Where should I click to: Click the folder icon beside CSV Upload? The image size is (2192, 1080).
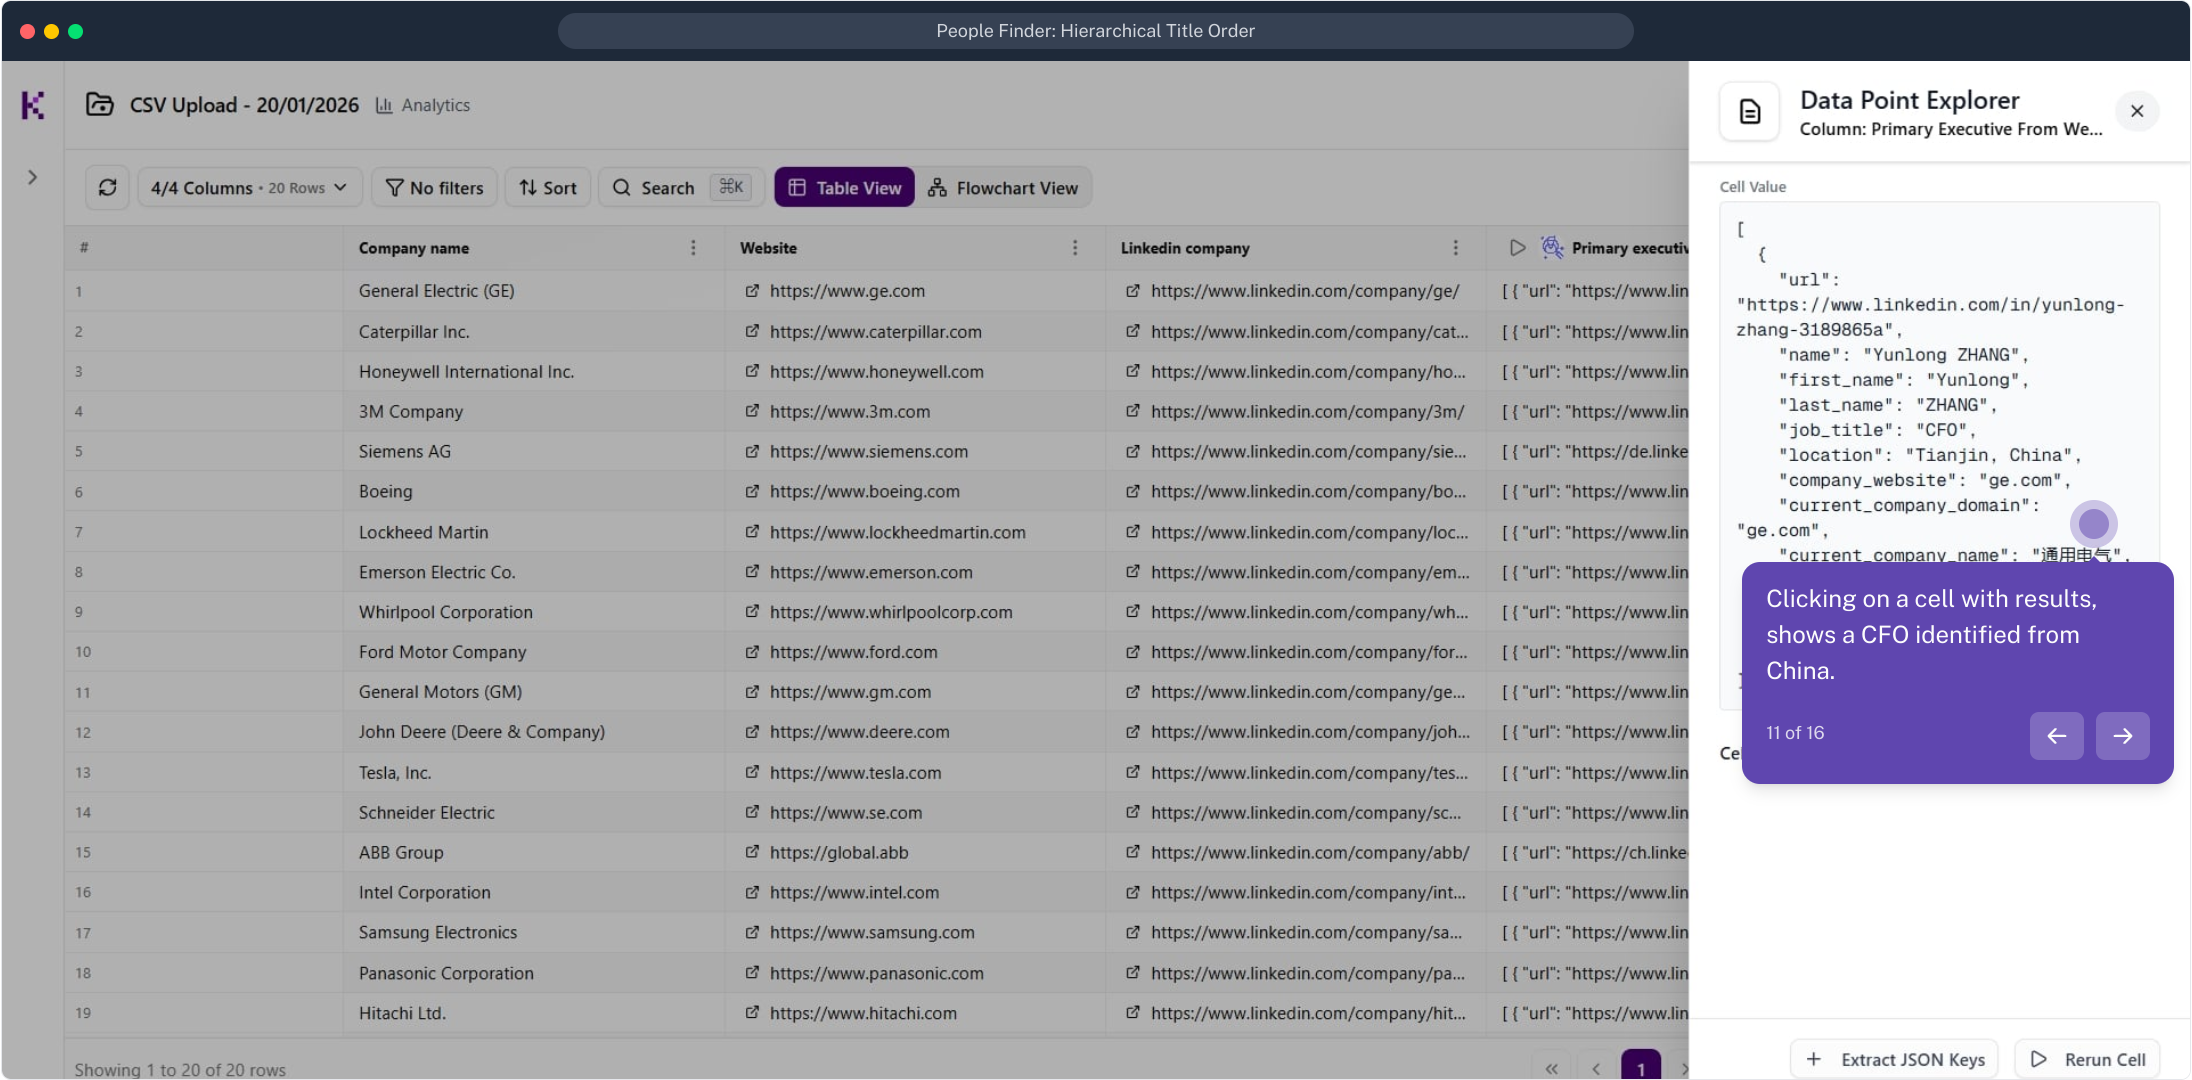99,104
